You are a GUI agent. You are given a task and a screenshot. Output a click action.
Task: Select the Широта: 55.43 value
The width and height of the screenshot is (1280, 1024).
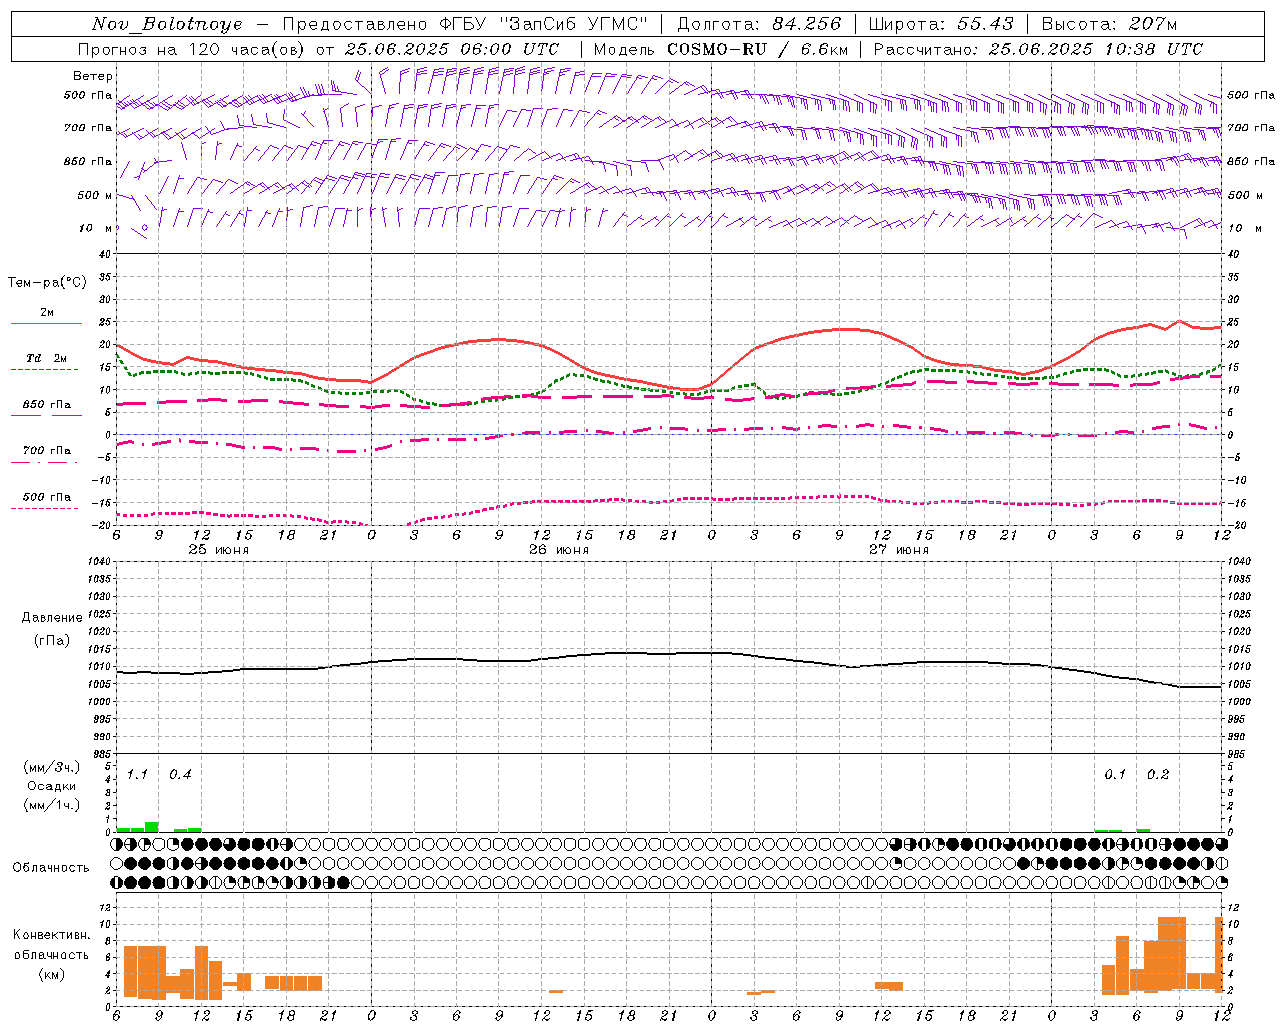click(941, 24)
